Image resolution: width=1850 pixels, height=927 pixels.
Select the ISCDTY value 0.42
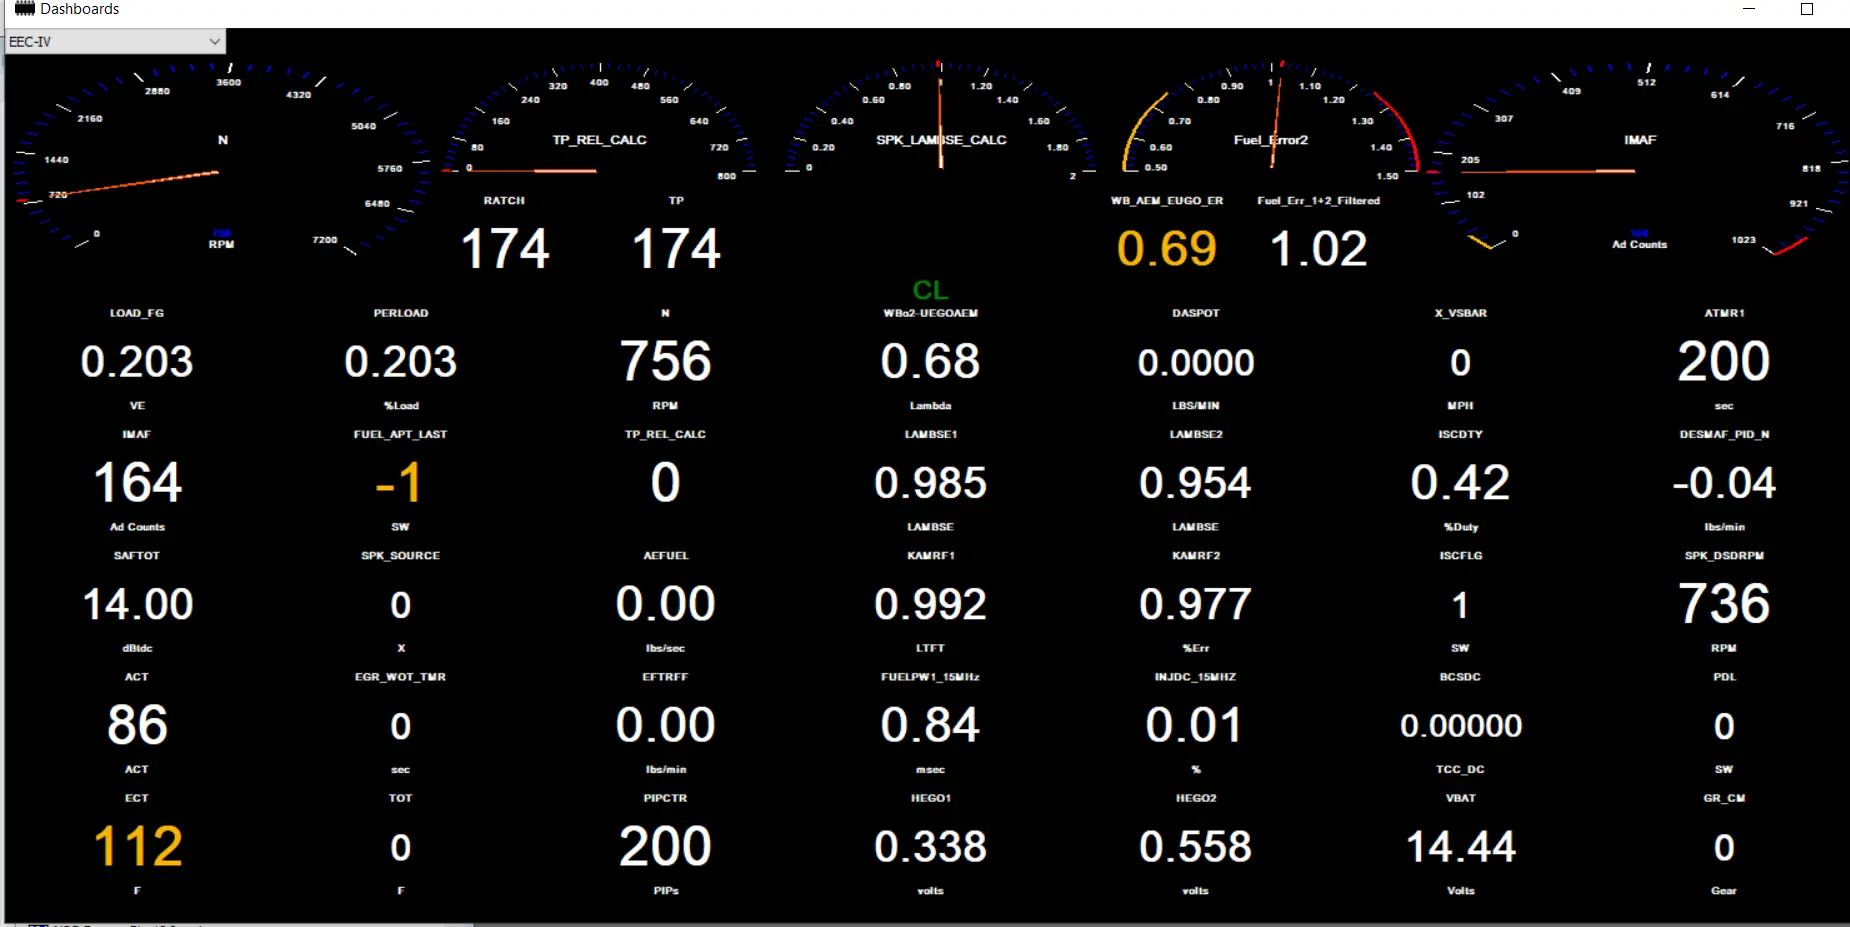click(x=1460, y=483)
